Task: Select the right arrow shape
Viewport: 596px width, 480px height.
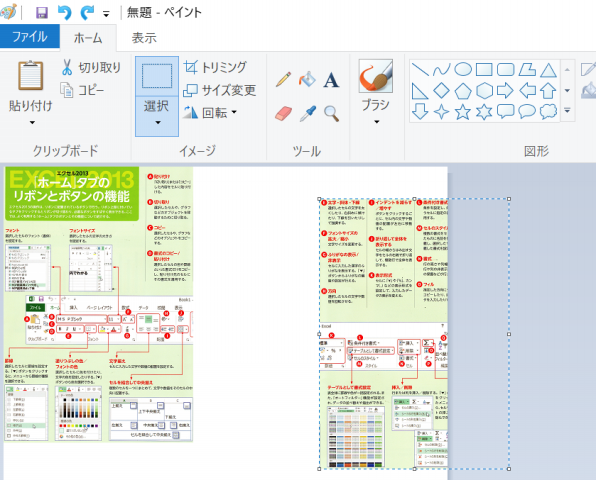Action: point(506,91)
